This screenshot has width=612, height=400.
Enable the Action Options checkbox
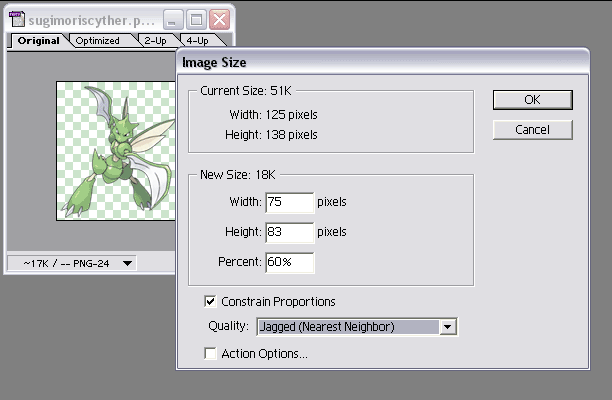[210, 354]
